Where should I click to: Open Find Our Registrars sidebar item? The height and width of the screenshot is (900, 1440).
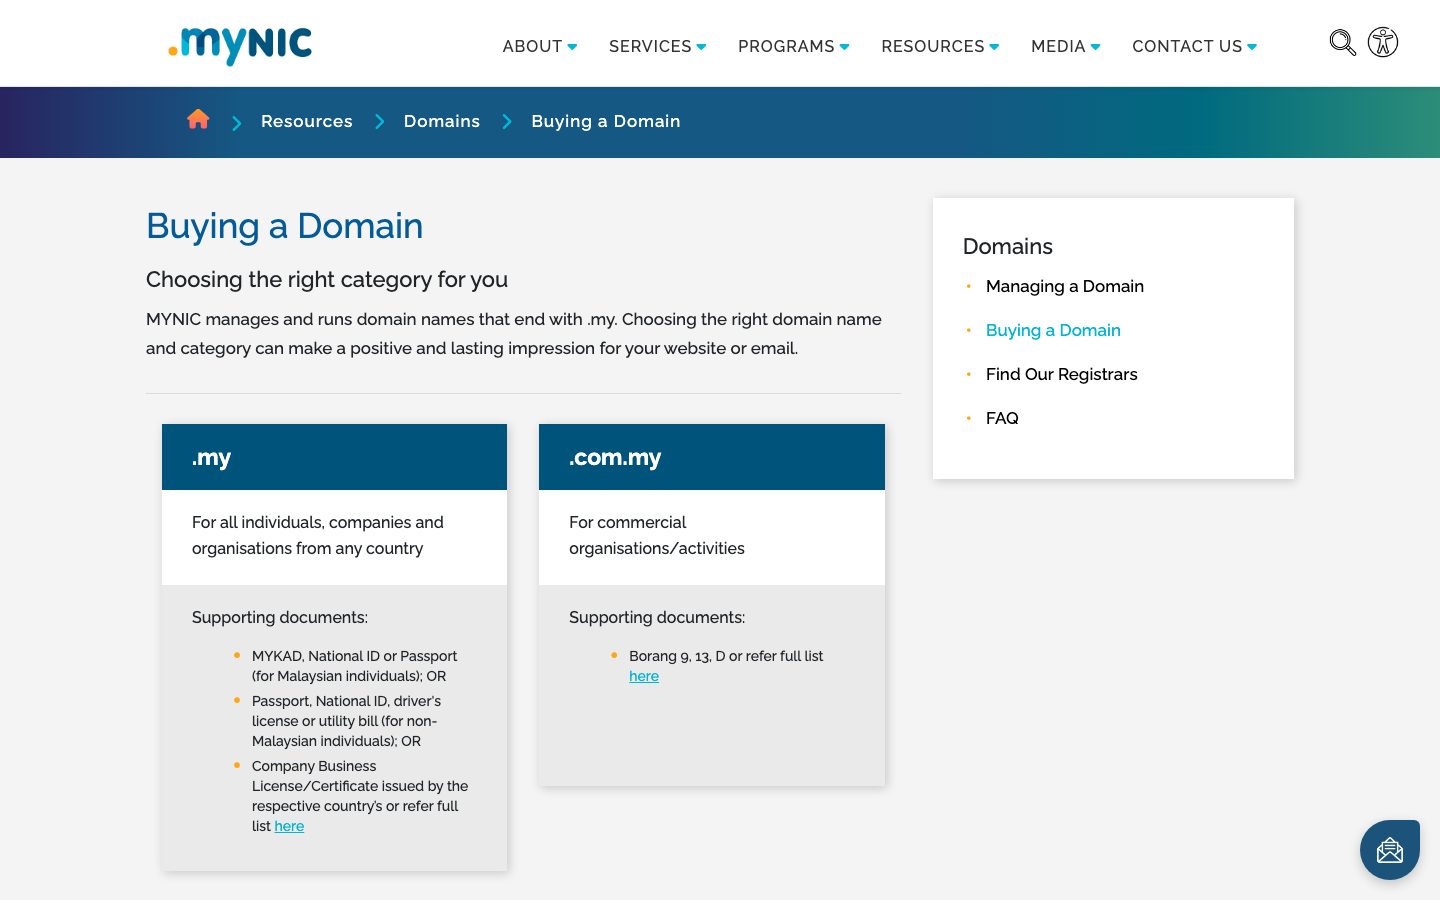pyautogui.click(x=1062, y=374)
